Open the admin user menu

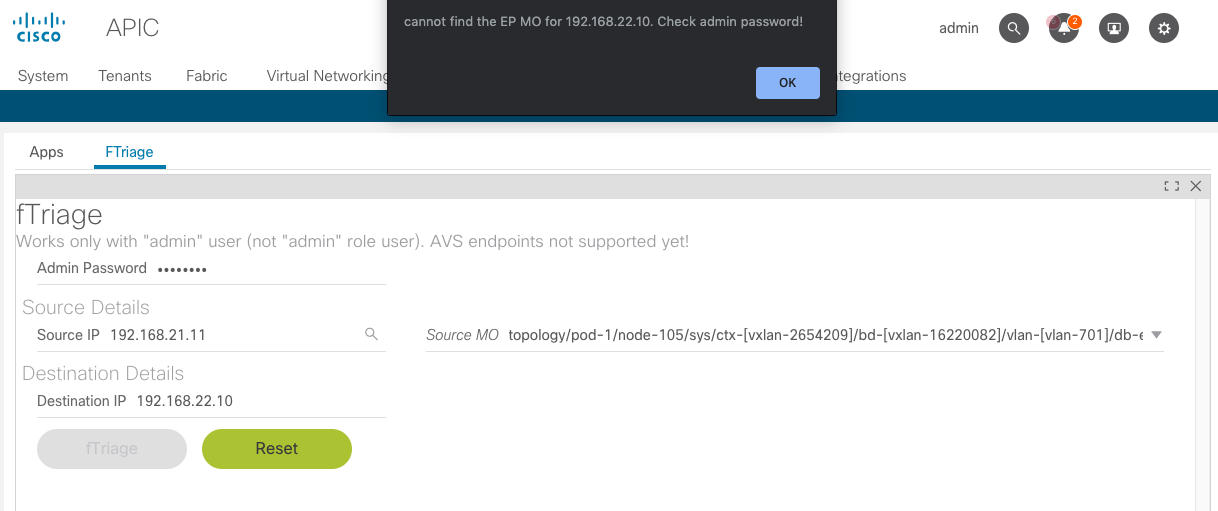958,28
